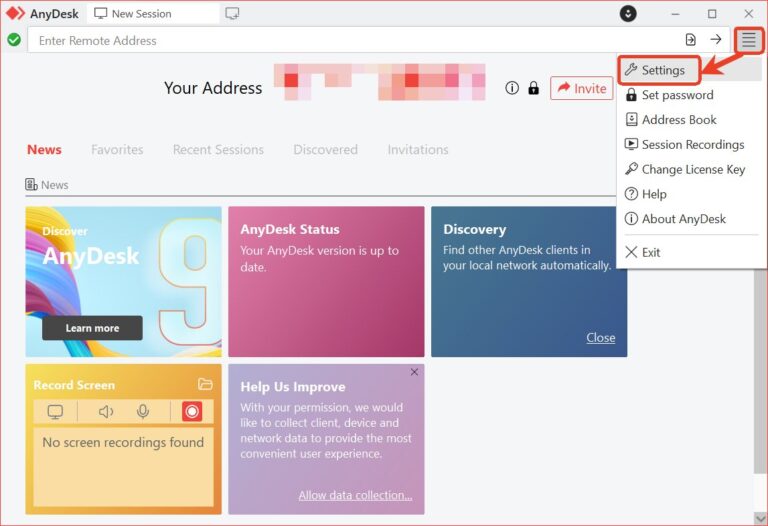Open the New Session tab
The image size is (768, 526).
[153, 14]
